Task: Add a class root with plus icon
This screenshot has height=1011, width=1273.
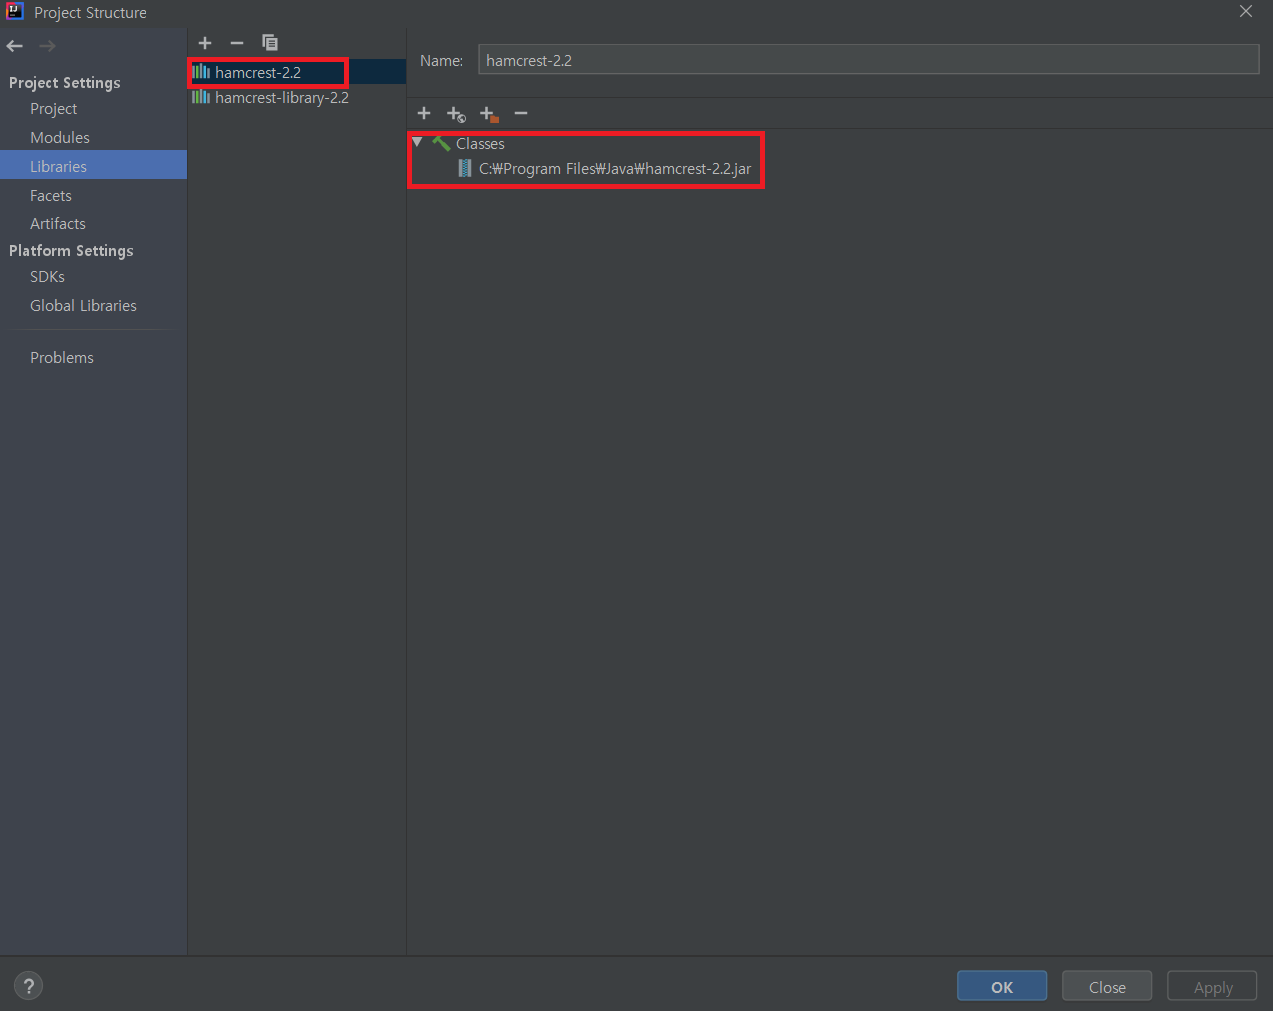Action: point(424,114)
